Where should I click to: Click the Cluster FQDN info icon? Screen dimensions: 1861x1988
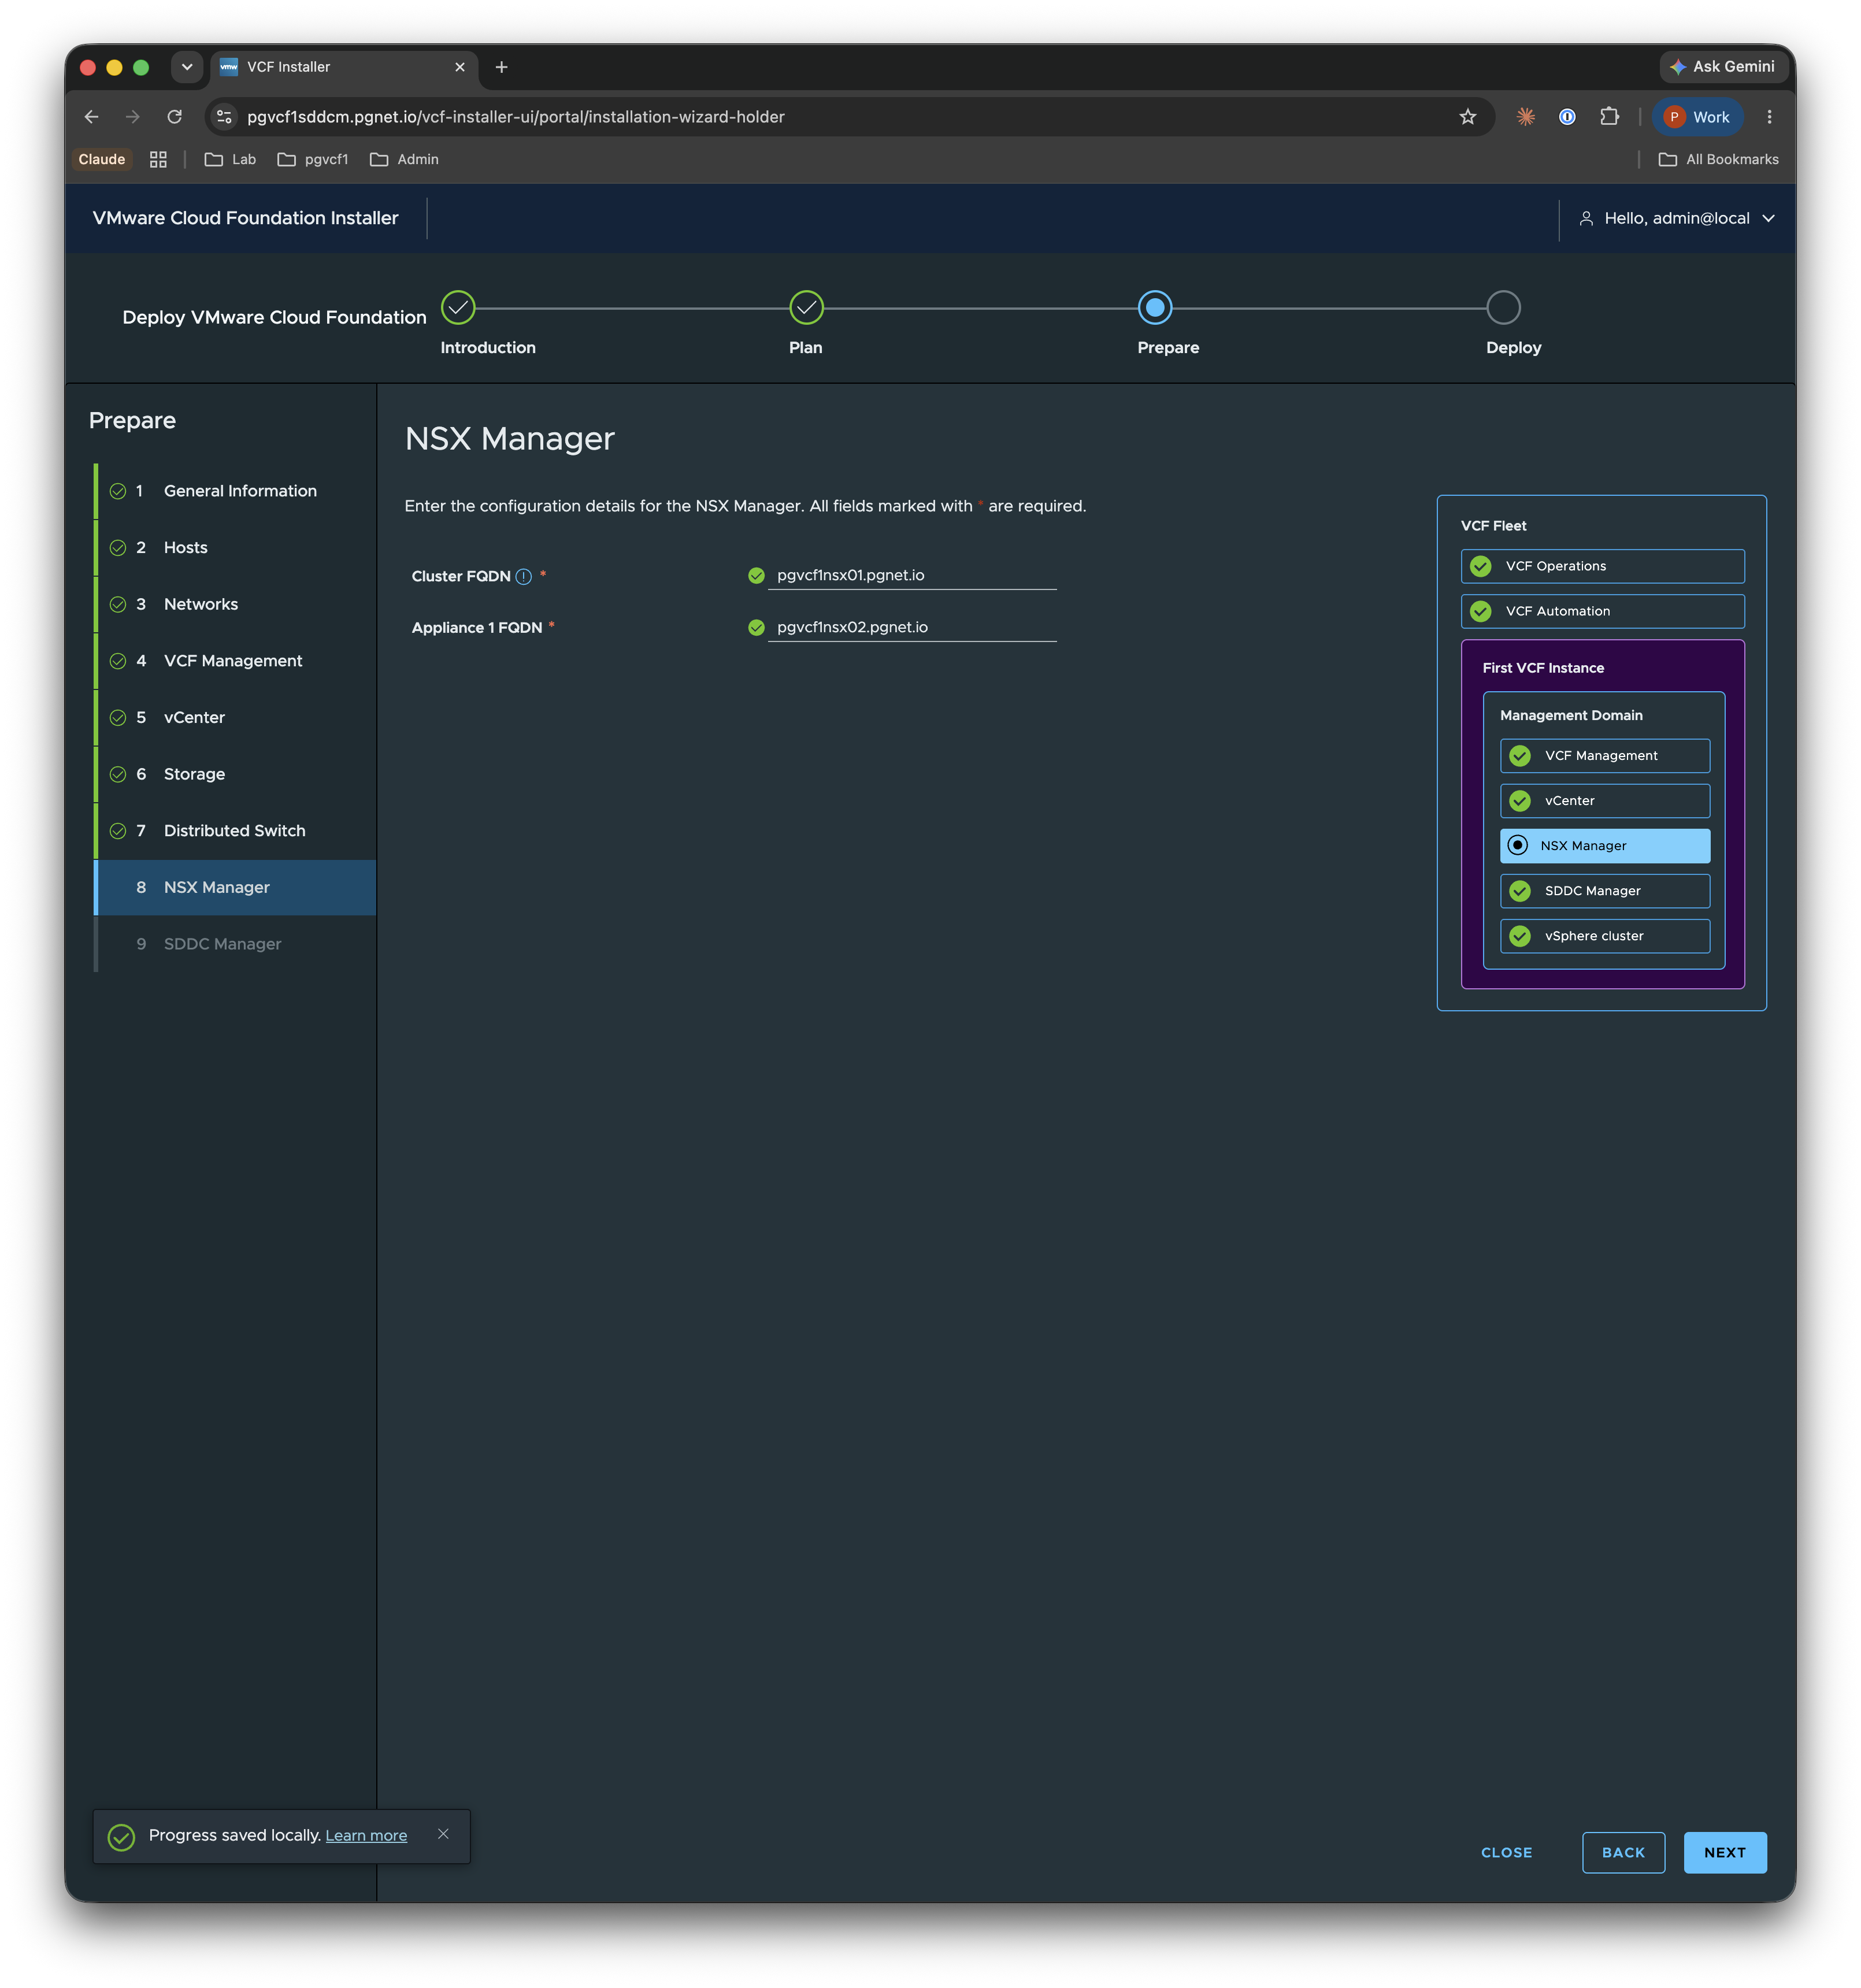523,576
